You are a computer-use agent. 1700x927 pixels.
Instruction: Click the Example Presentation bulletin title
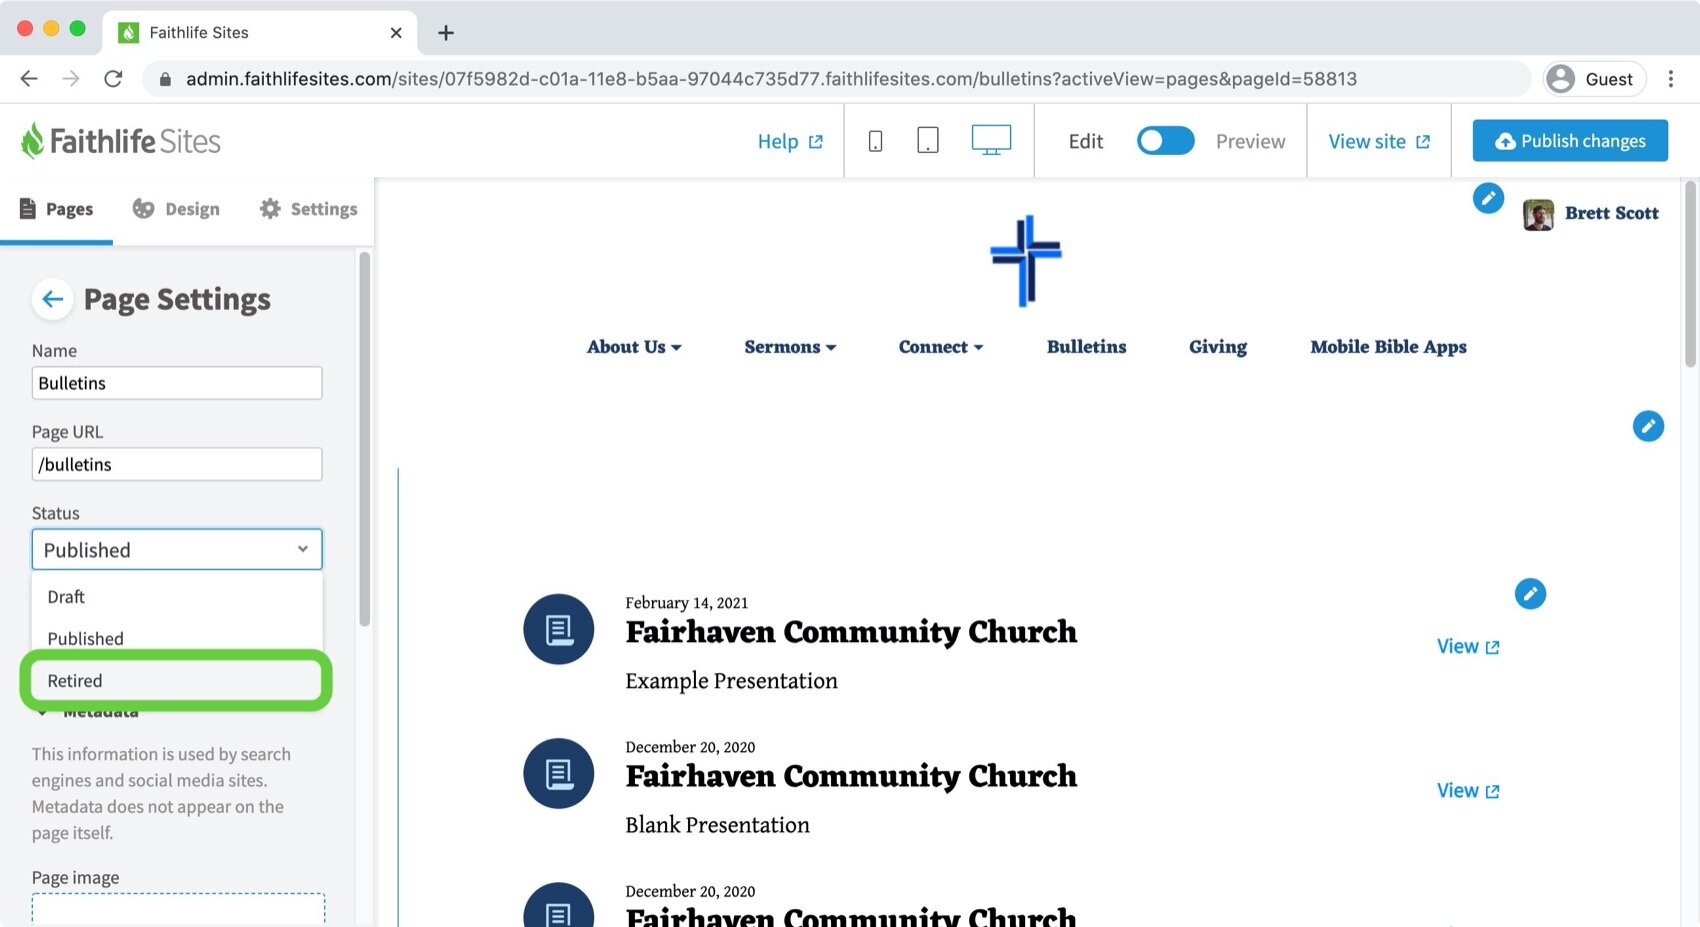click(851, 632)
